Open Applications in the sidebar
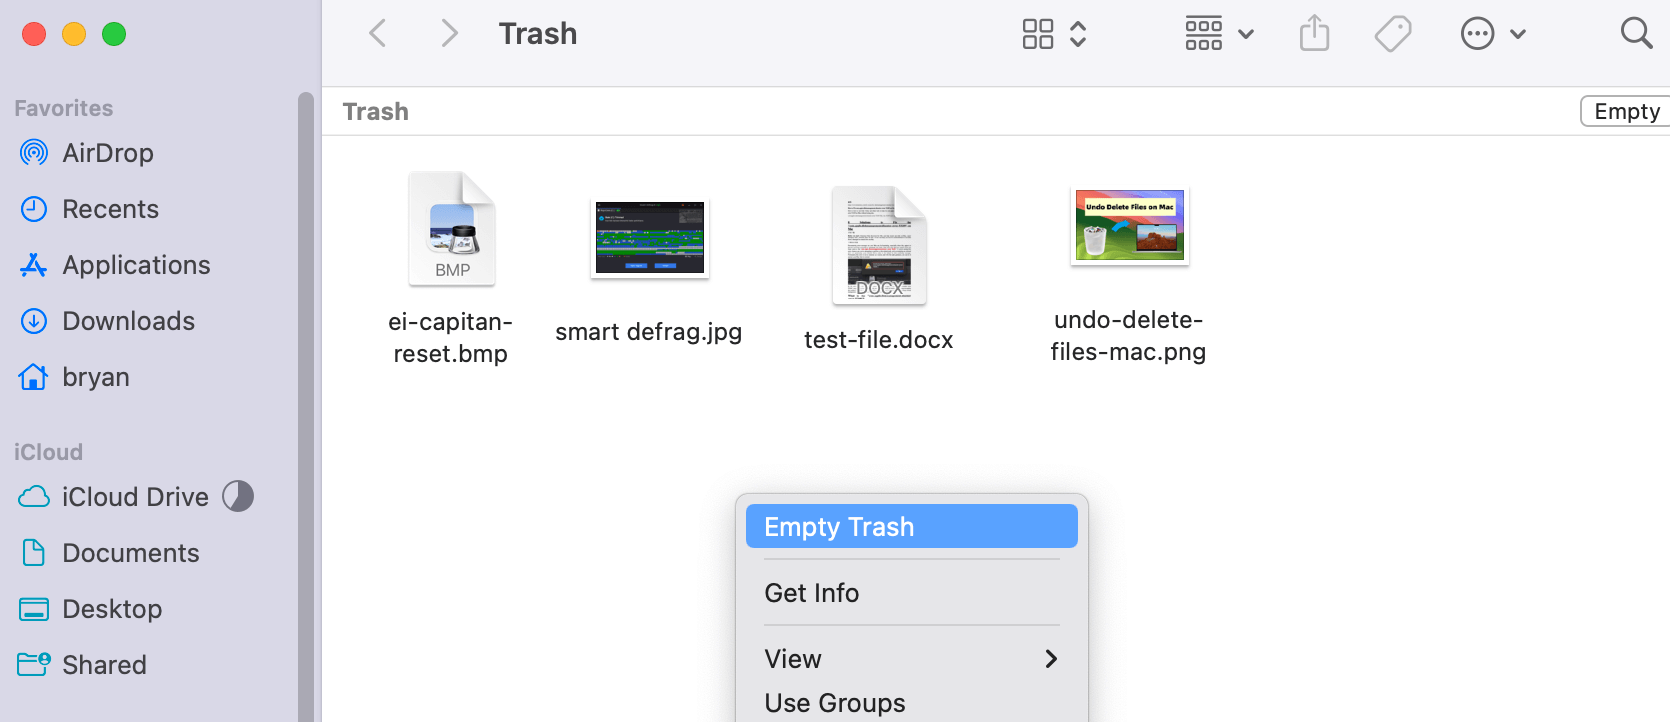This screenshot has width=1670, height=722. 137,265
